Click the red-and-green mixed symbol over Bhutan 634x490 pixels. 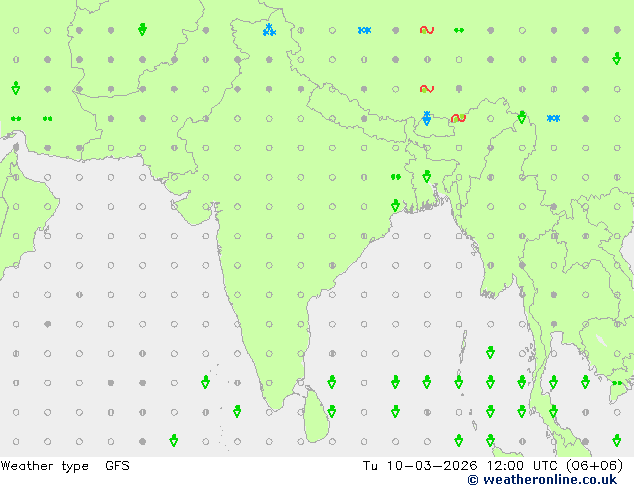tap(459, 118)
